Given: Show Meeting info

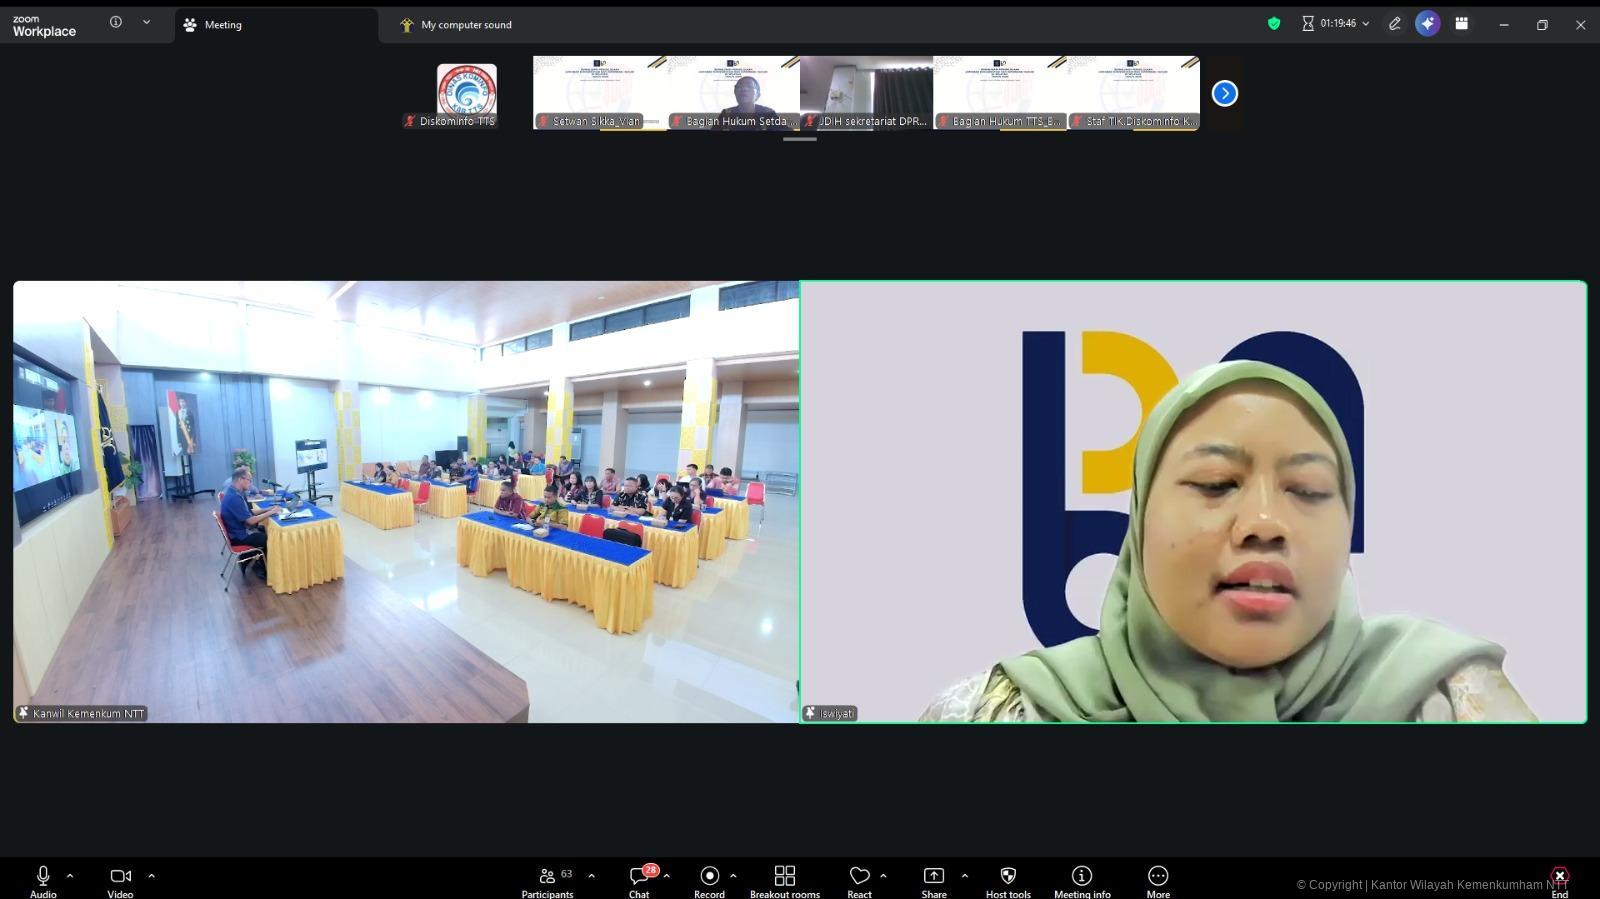Looking at the screenshot, I should [1081, 880].
